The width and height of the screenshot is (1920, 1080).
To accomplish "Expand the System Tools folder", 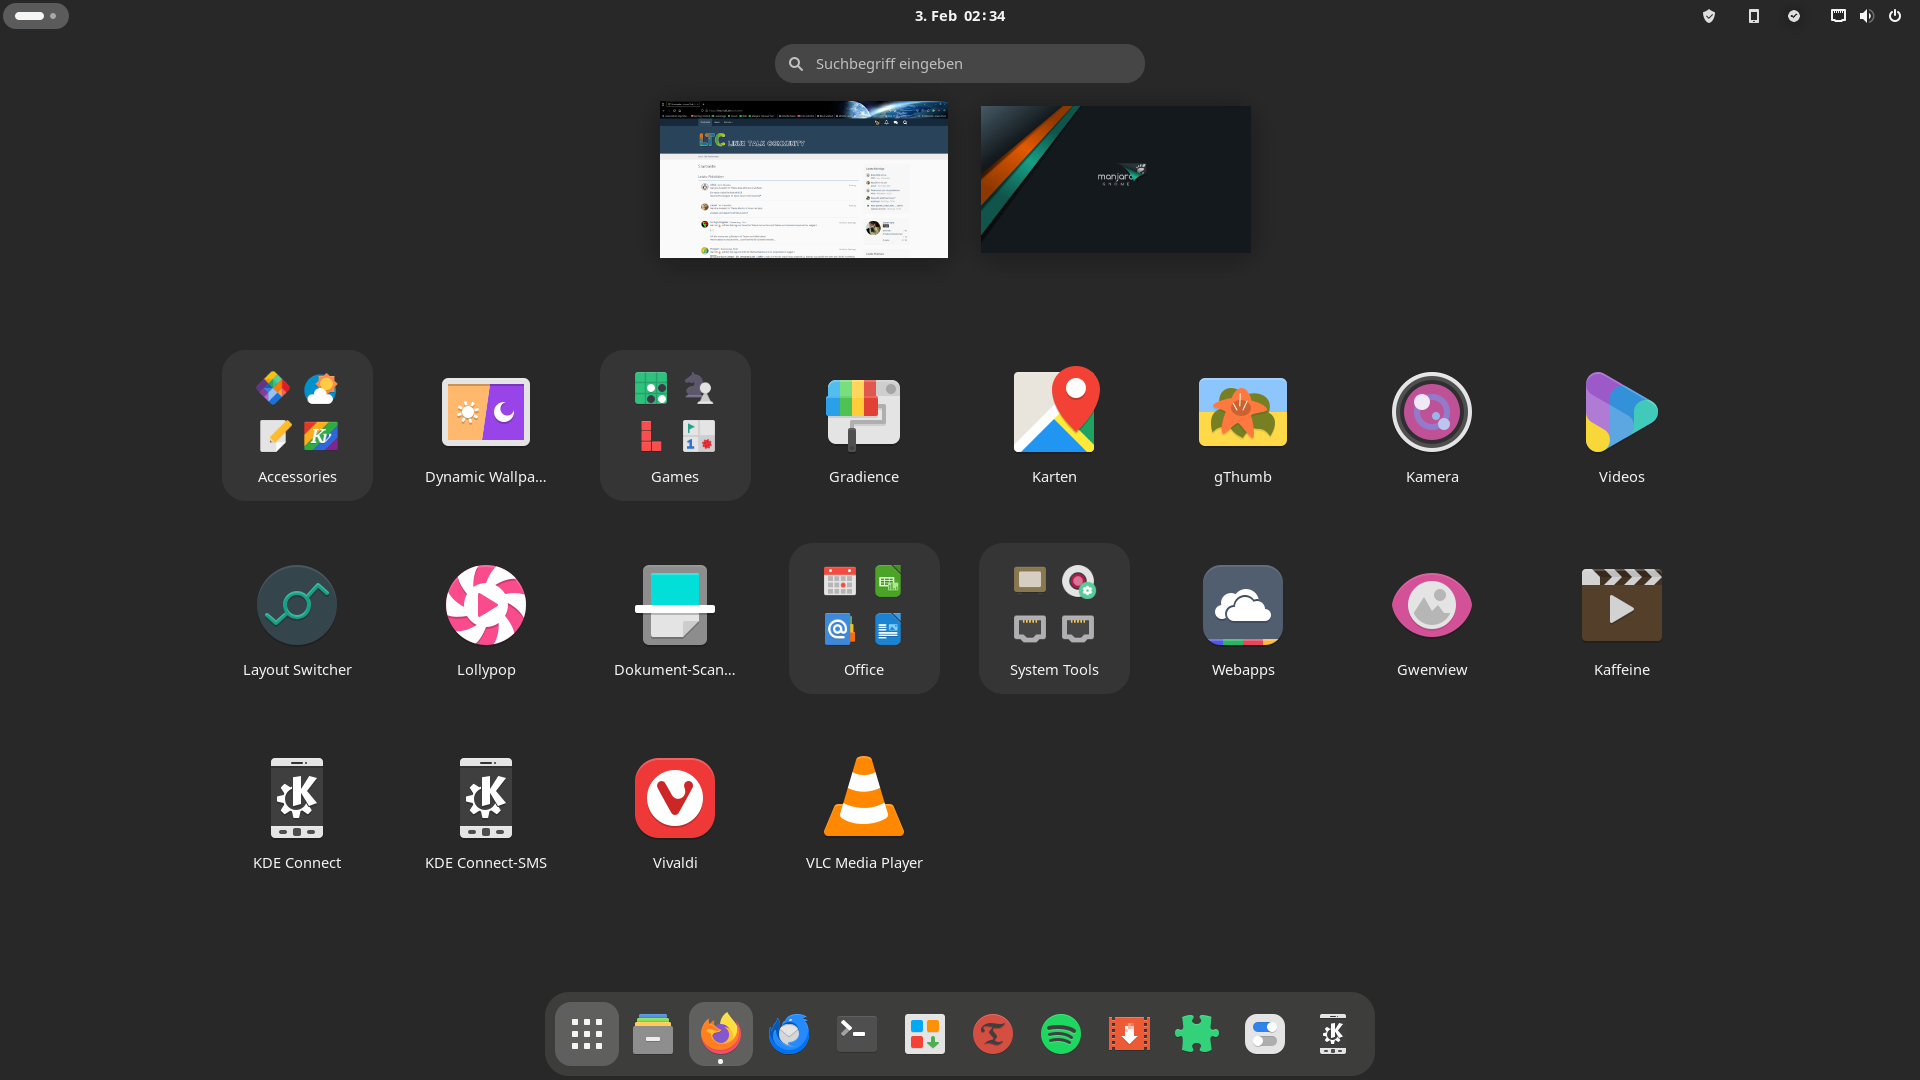I will tap(1053, 618).
